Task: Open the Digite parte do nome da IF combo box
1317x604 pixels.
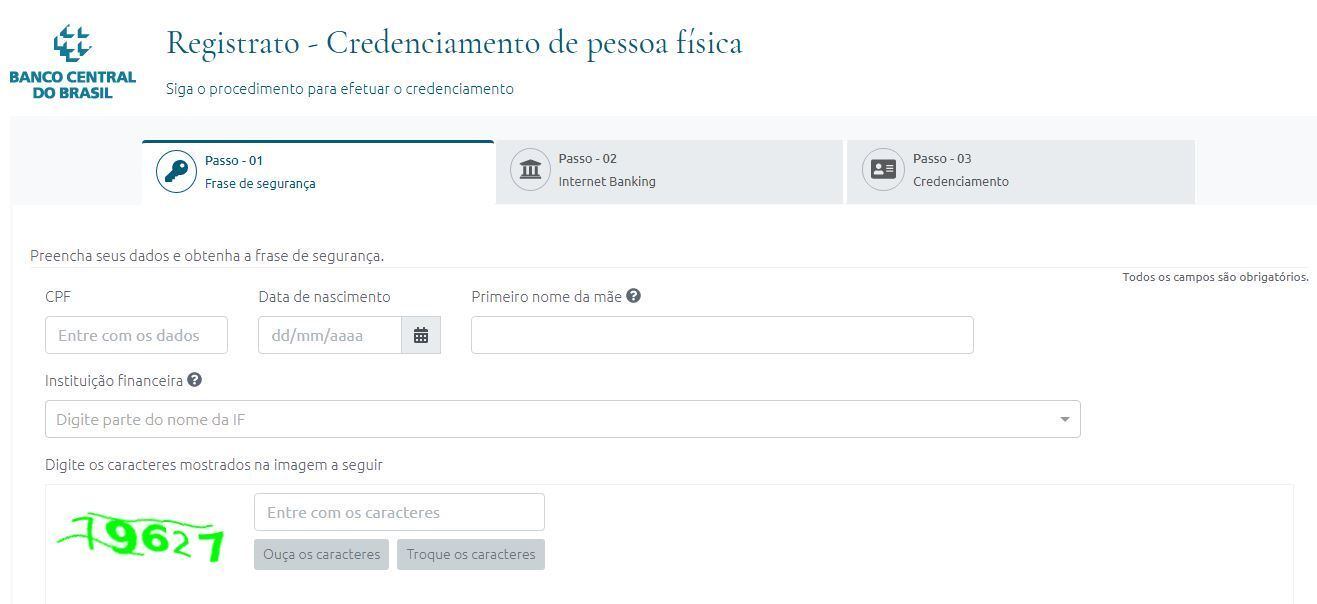Action: pos(550,420)
